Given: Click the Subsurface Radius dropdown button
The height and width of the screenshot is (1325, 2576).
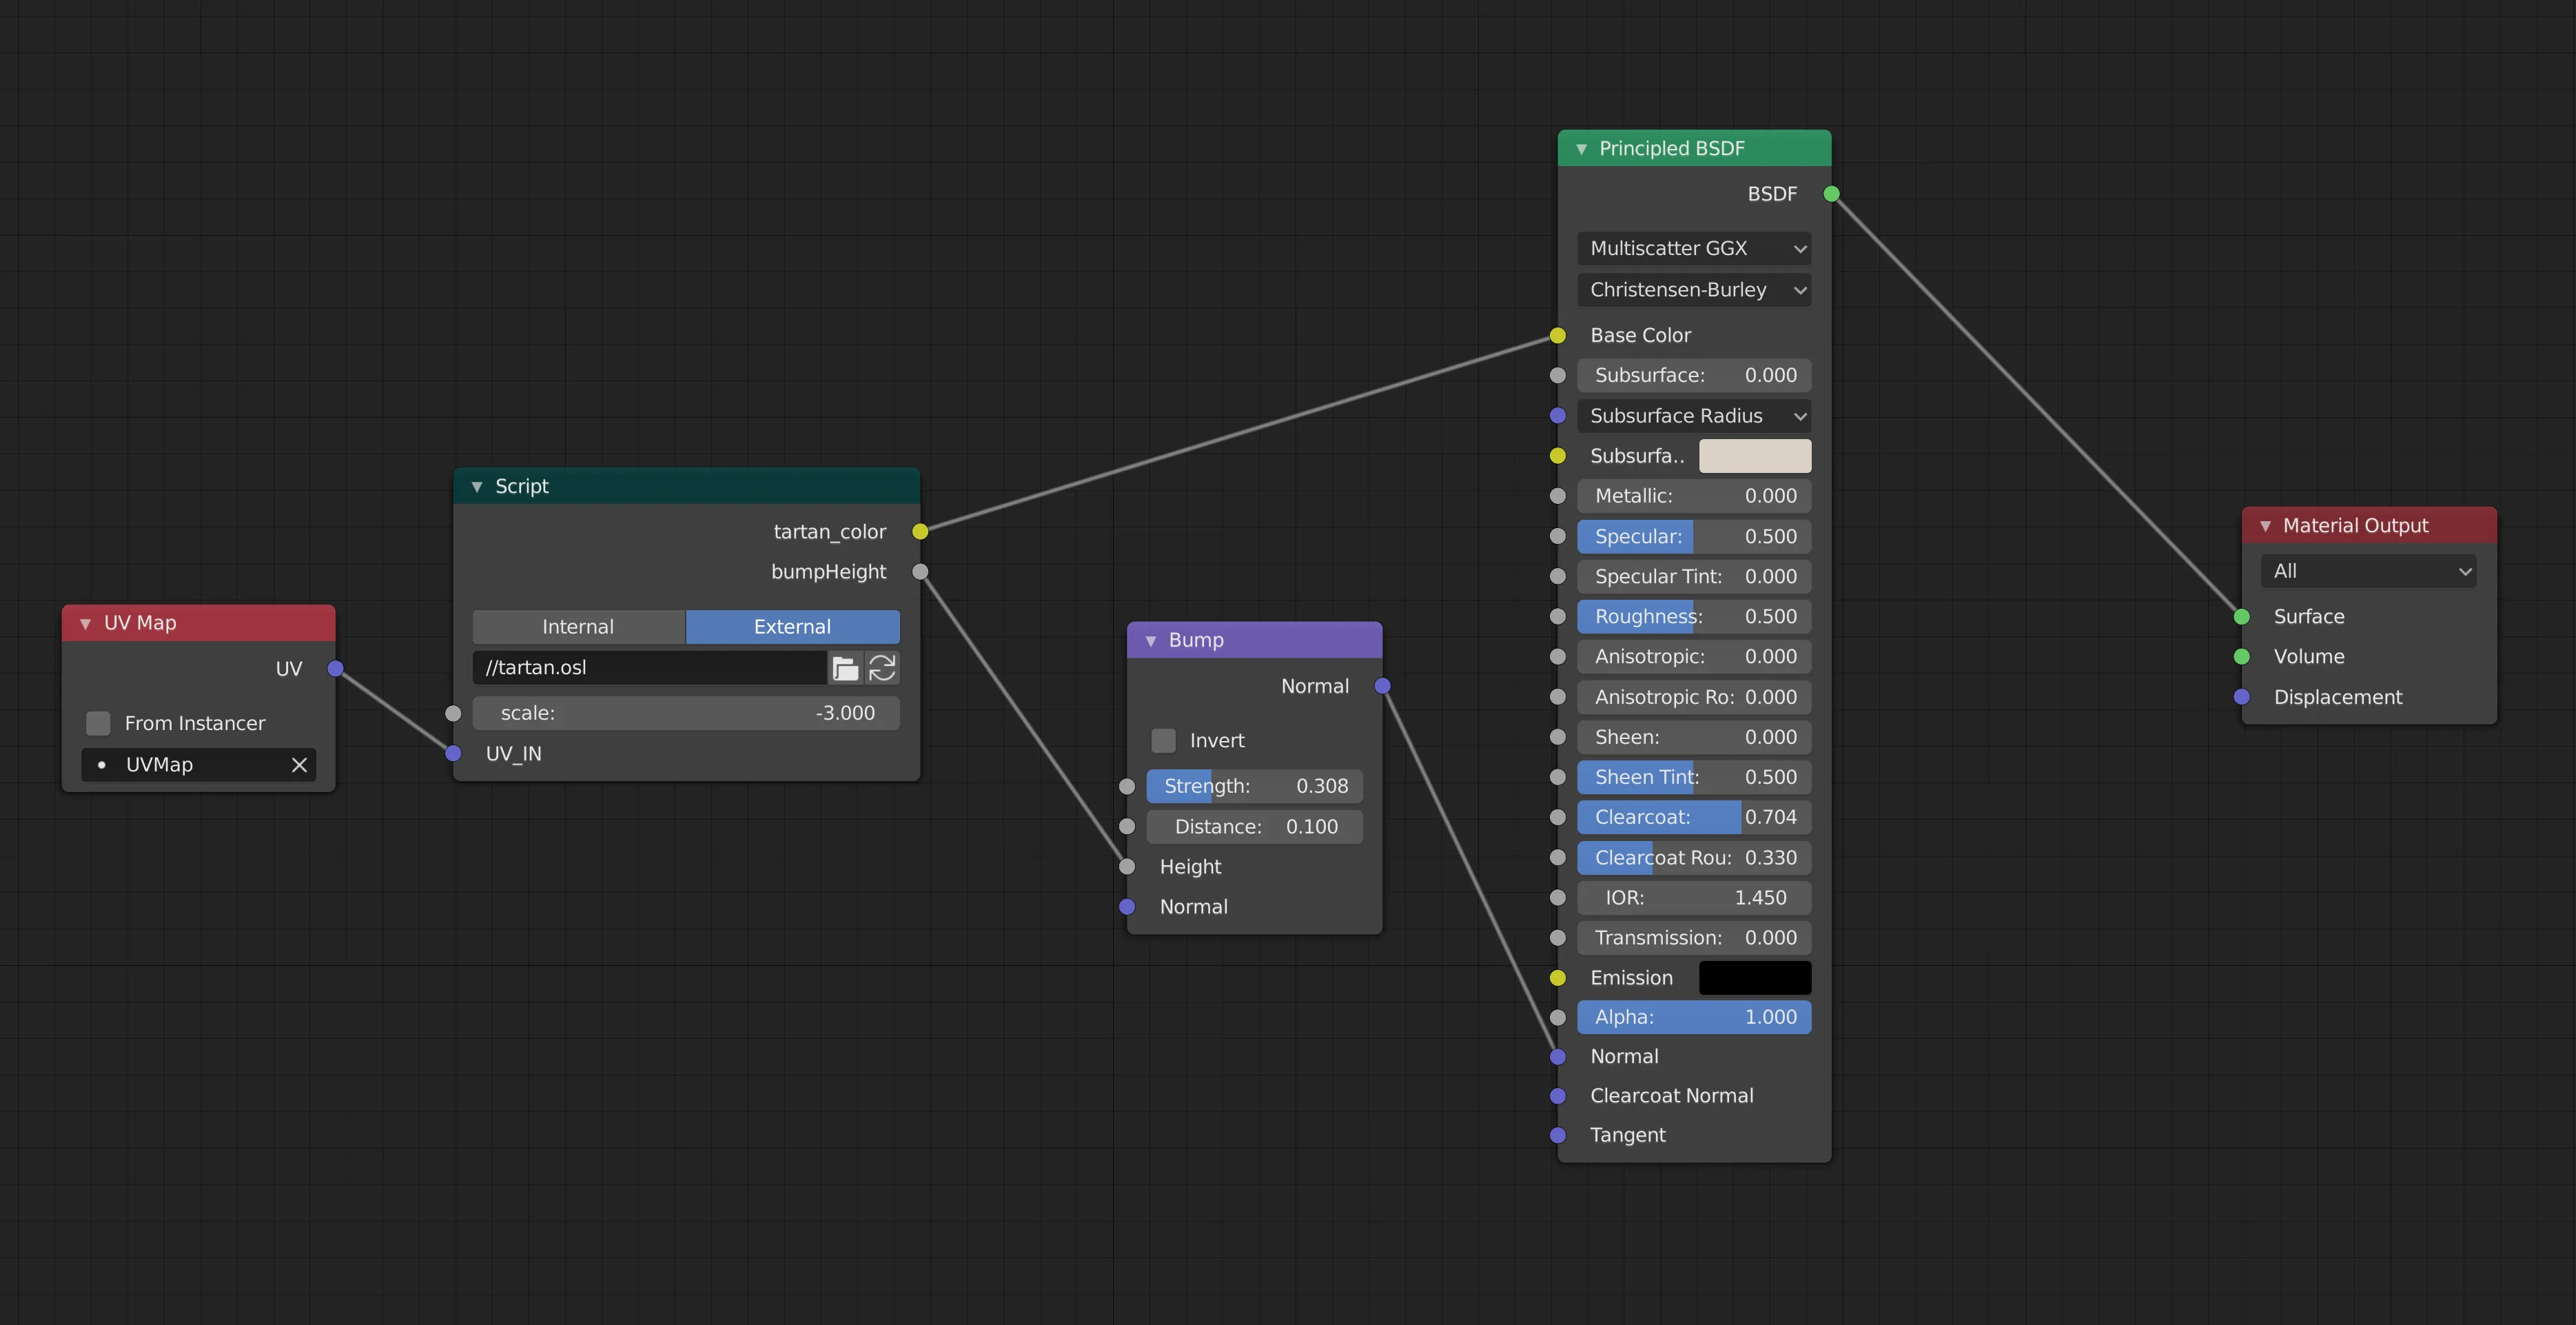Looking at the screenshot, I should tap(1694, 416).
